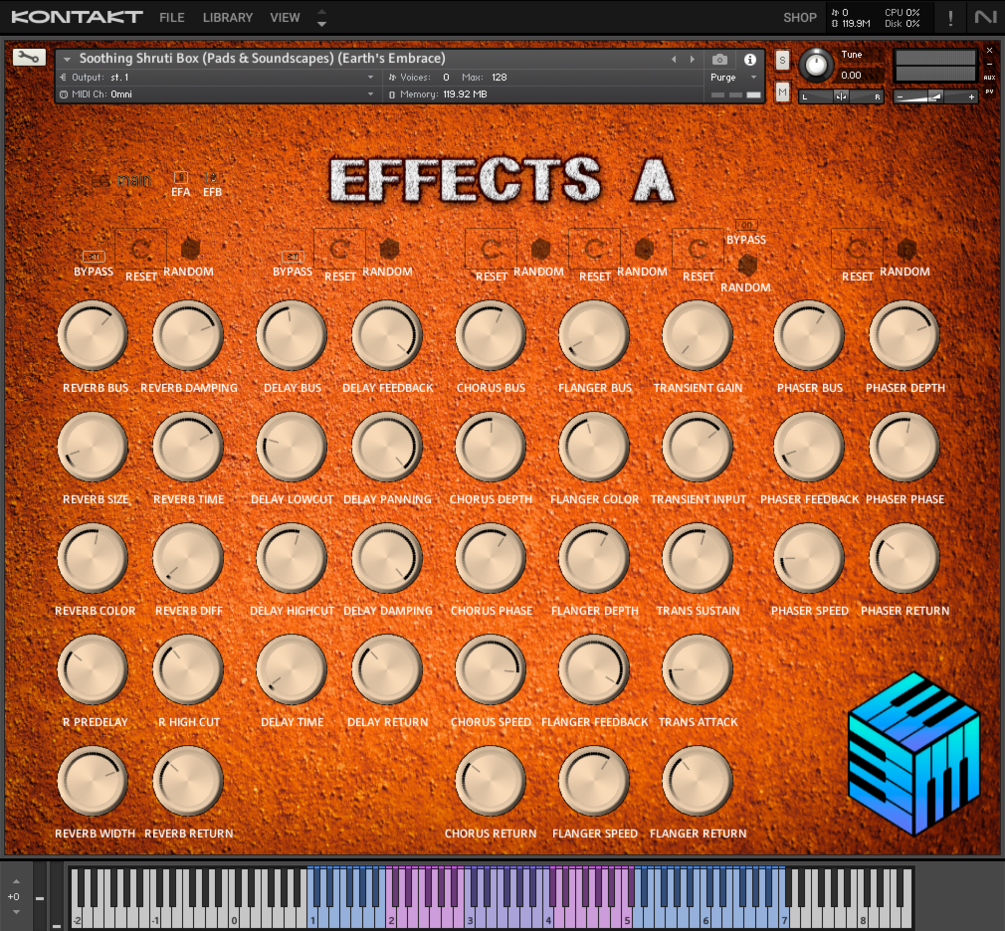Click the Tune knob
This screenshot has height=931, width=1005.
click(x=816, y=64)
